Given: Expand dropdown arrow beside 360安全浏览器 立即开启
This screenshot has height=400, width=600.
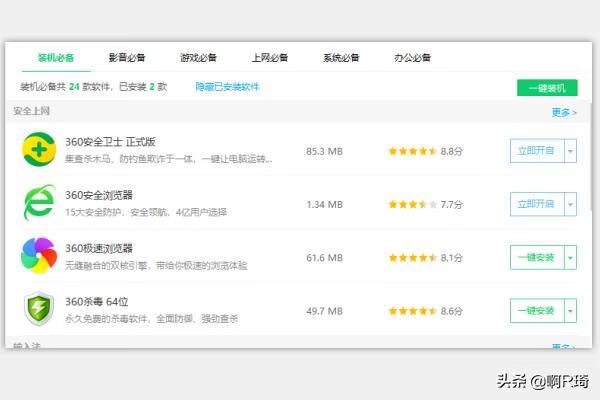Looking at the screenshot, I should [571, 204].
